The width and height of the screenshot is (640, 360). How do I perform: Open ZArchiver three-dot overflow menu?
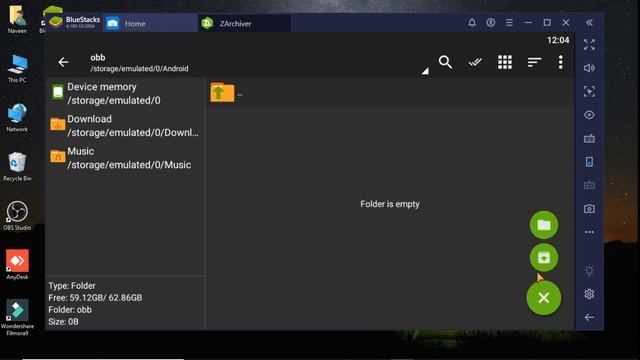(560, 62)
